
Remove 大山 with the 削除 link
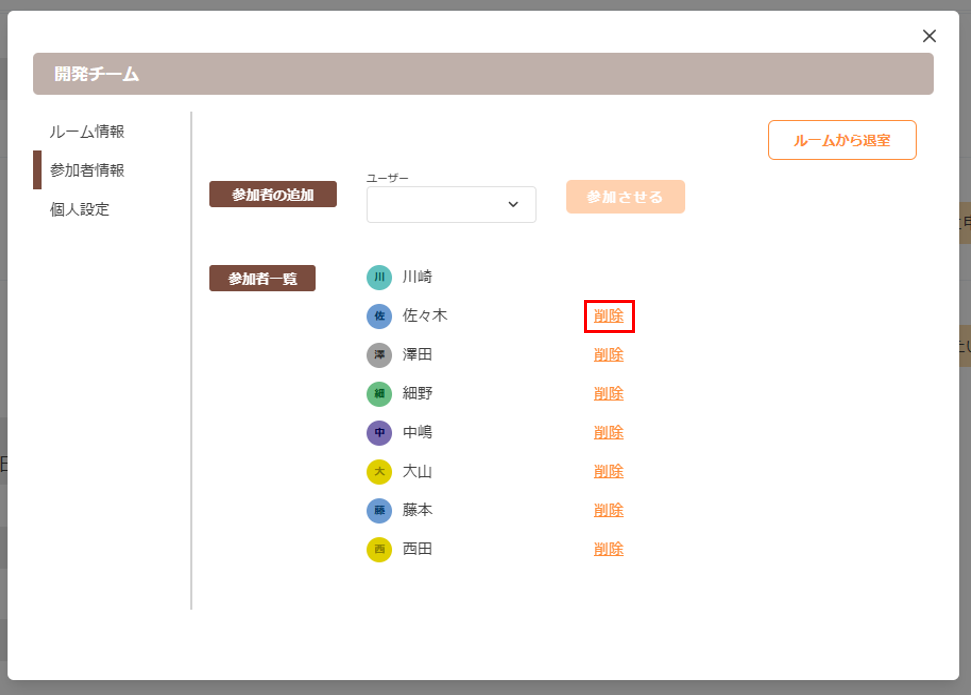pos(608,472)
